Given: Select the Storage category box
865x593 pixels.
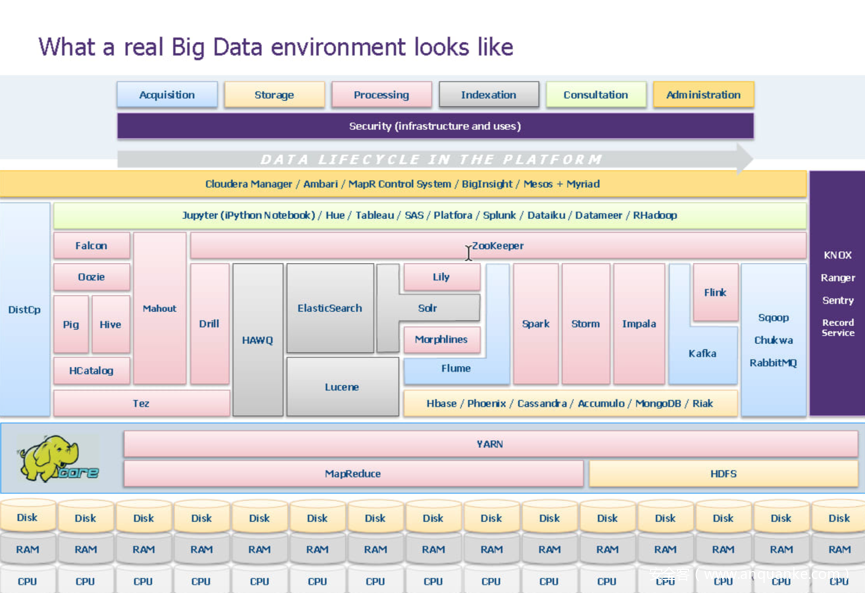Looking at the screenshot, I should pyautogui.click(x=274, y=95).
